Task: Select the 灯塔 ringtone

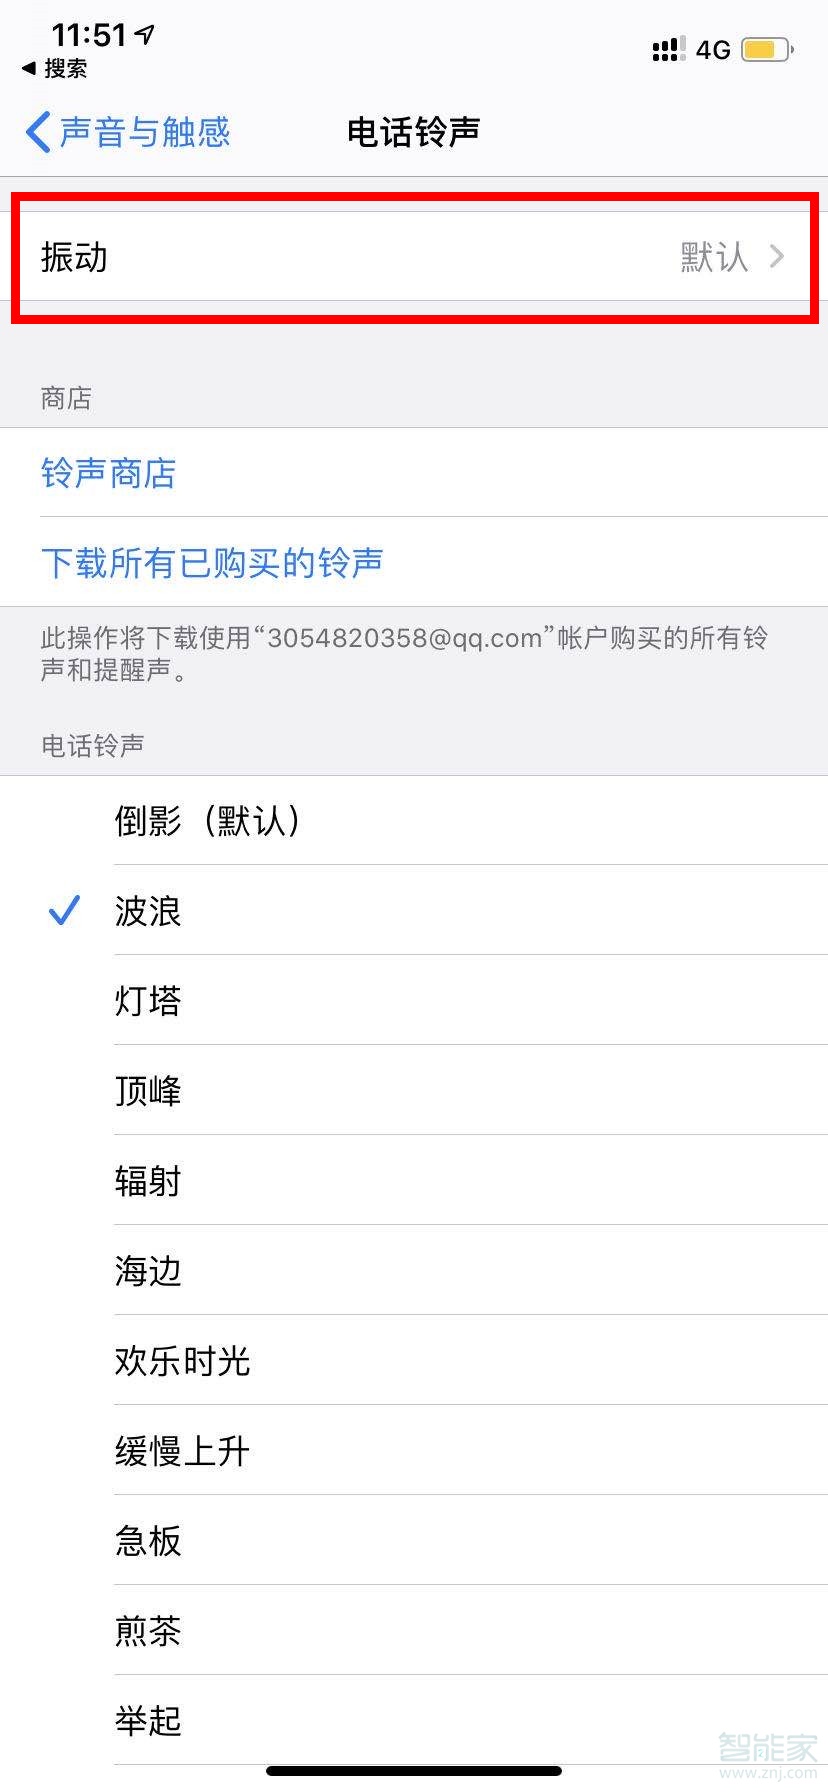Action: (148, 1000)
